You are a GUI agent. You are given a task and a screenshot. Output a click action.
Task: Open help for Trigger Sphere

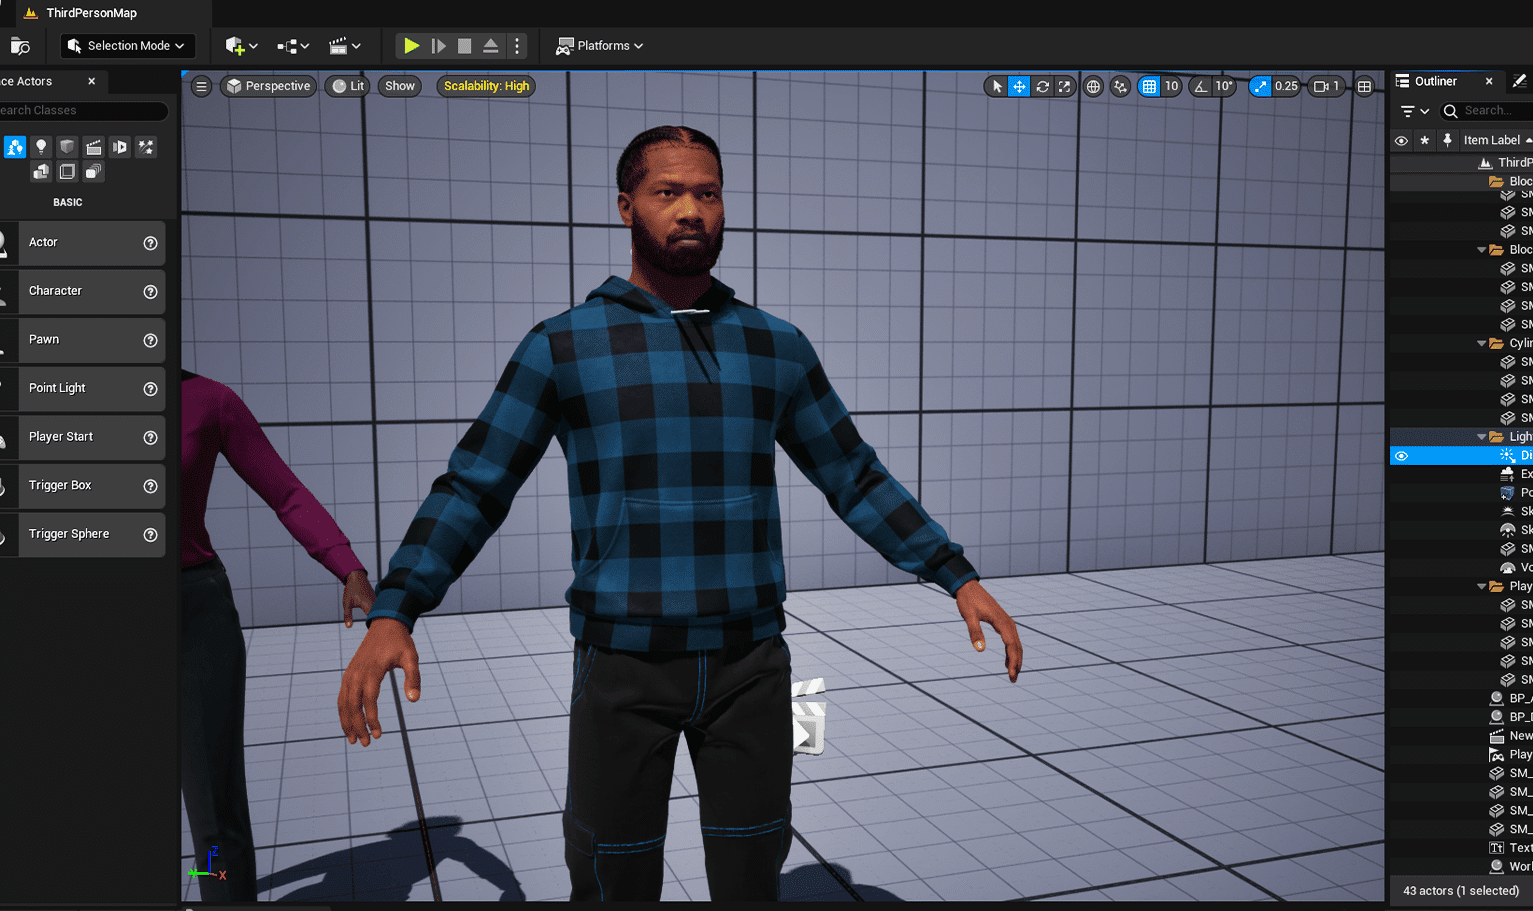150,535
